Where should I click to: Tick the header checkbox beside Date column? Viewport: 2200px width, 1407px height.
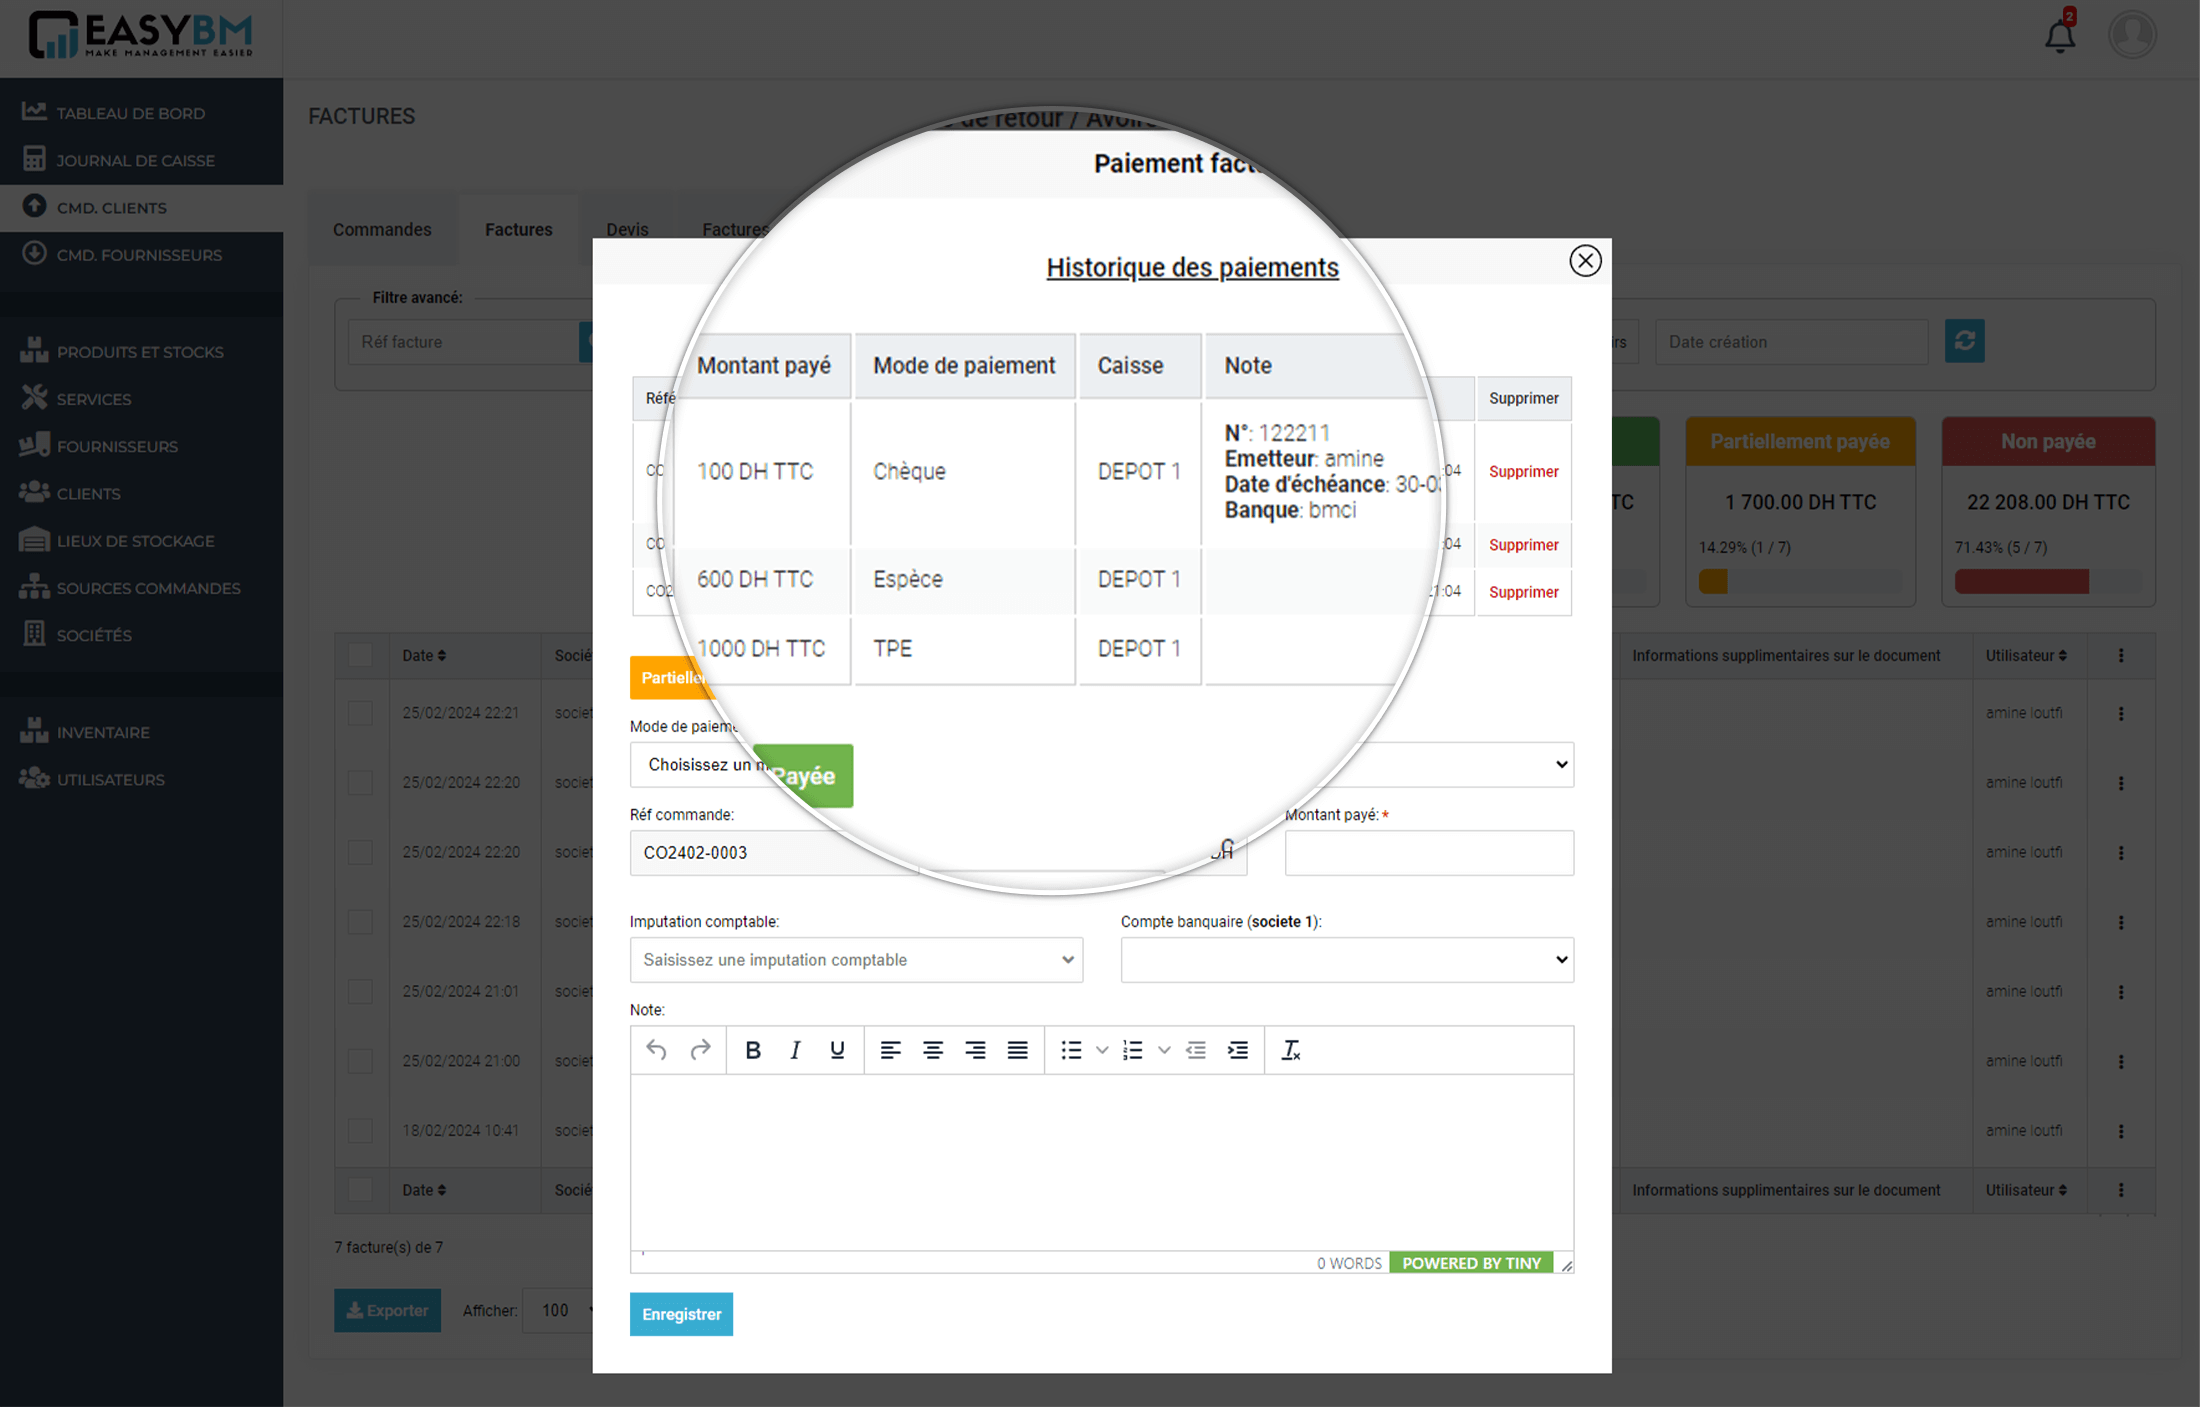coord(360,655)
